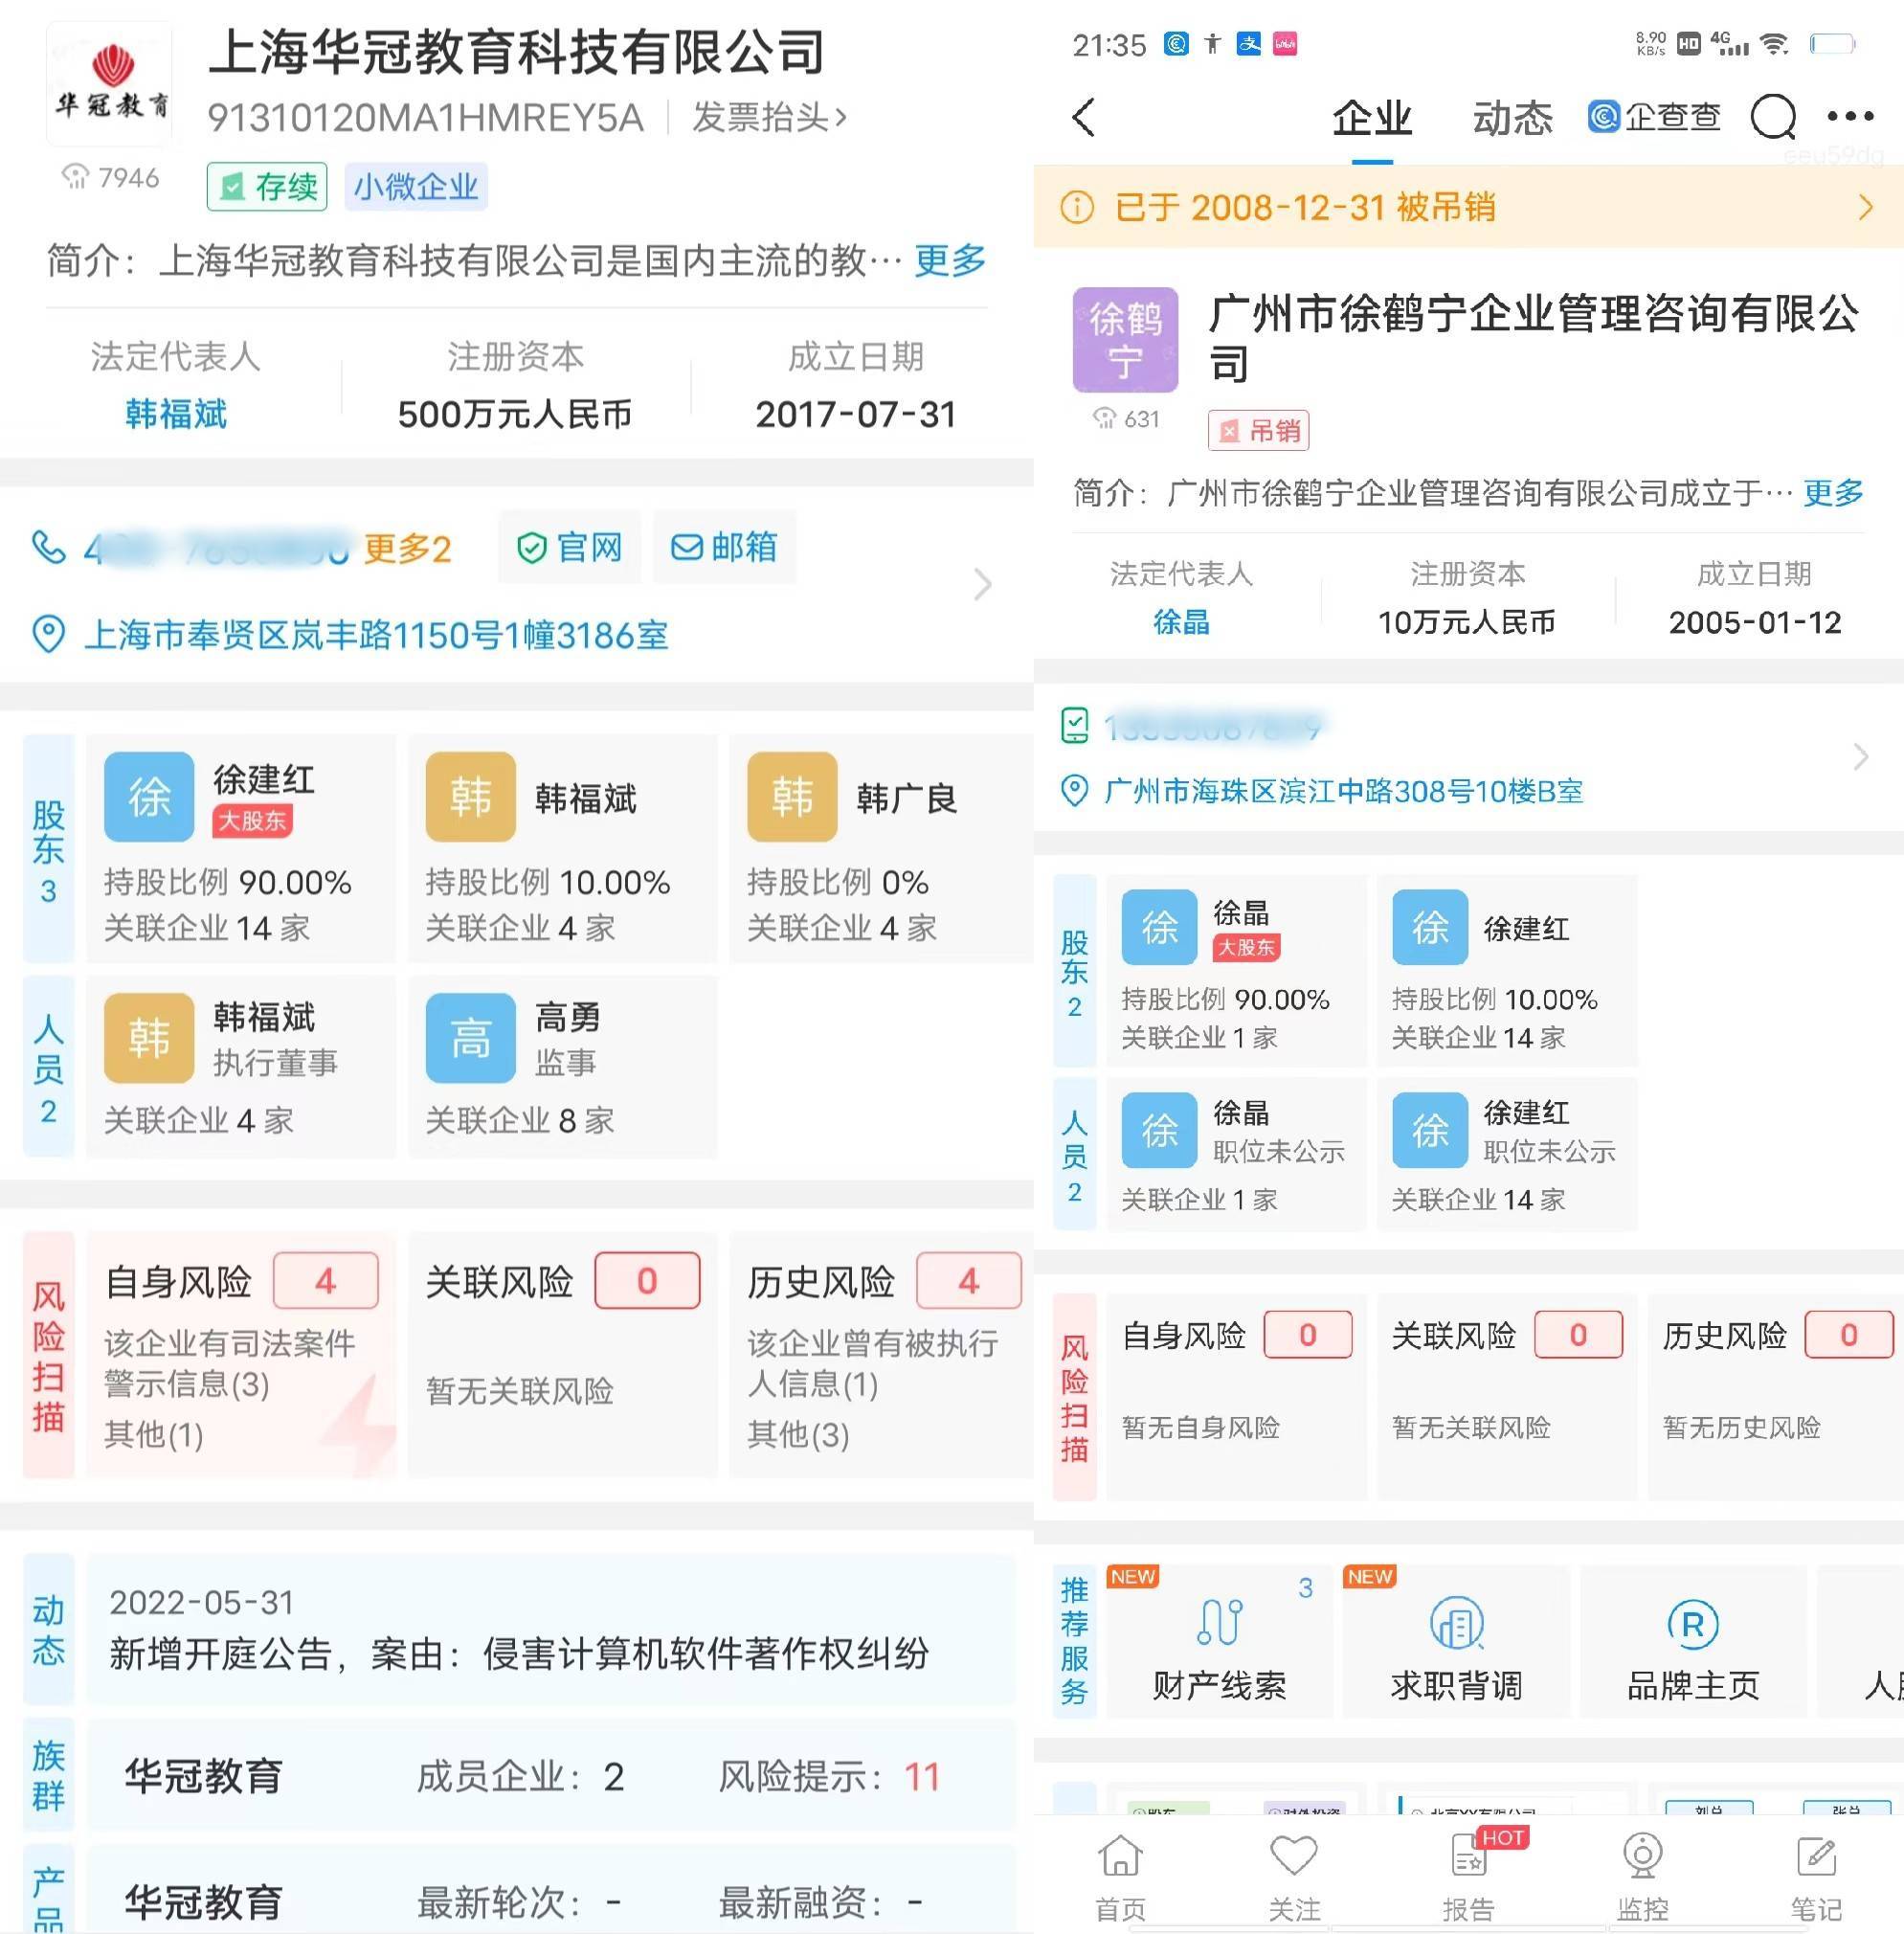Open shareholder card 徐建红 holding 90.00%
The height and width of the screenshot is (1934, 1904).
coord(241,849)
